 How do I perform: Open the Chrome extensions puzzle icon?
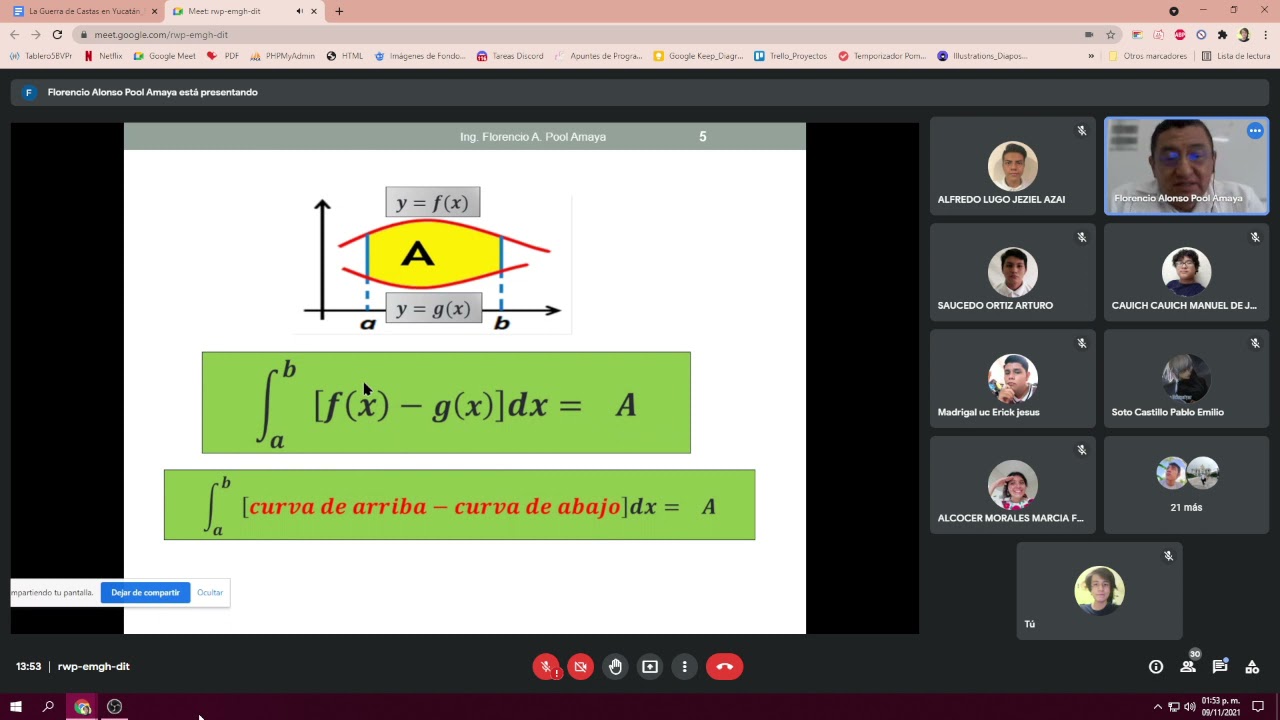(1222, 34)
